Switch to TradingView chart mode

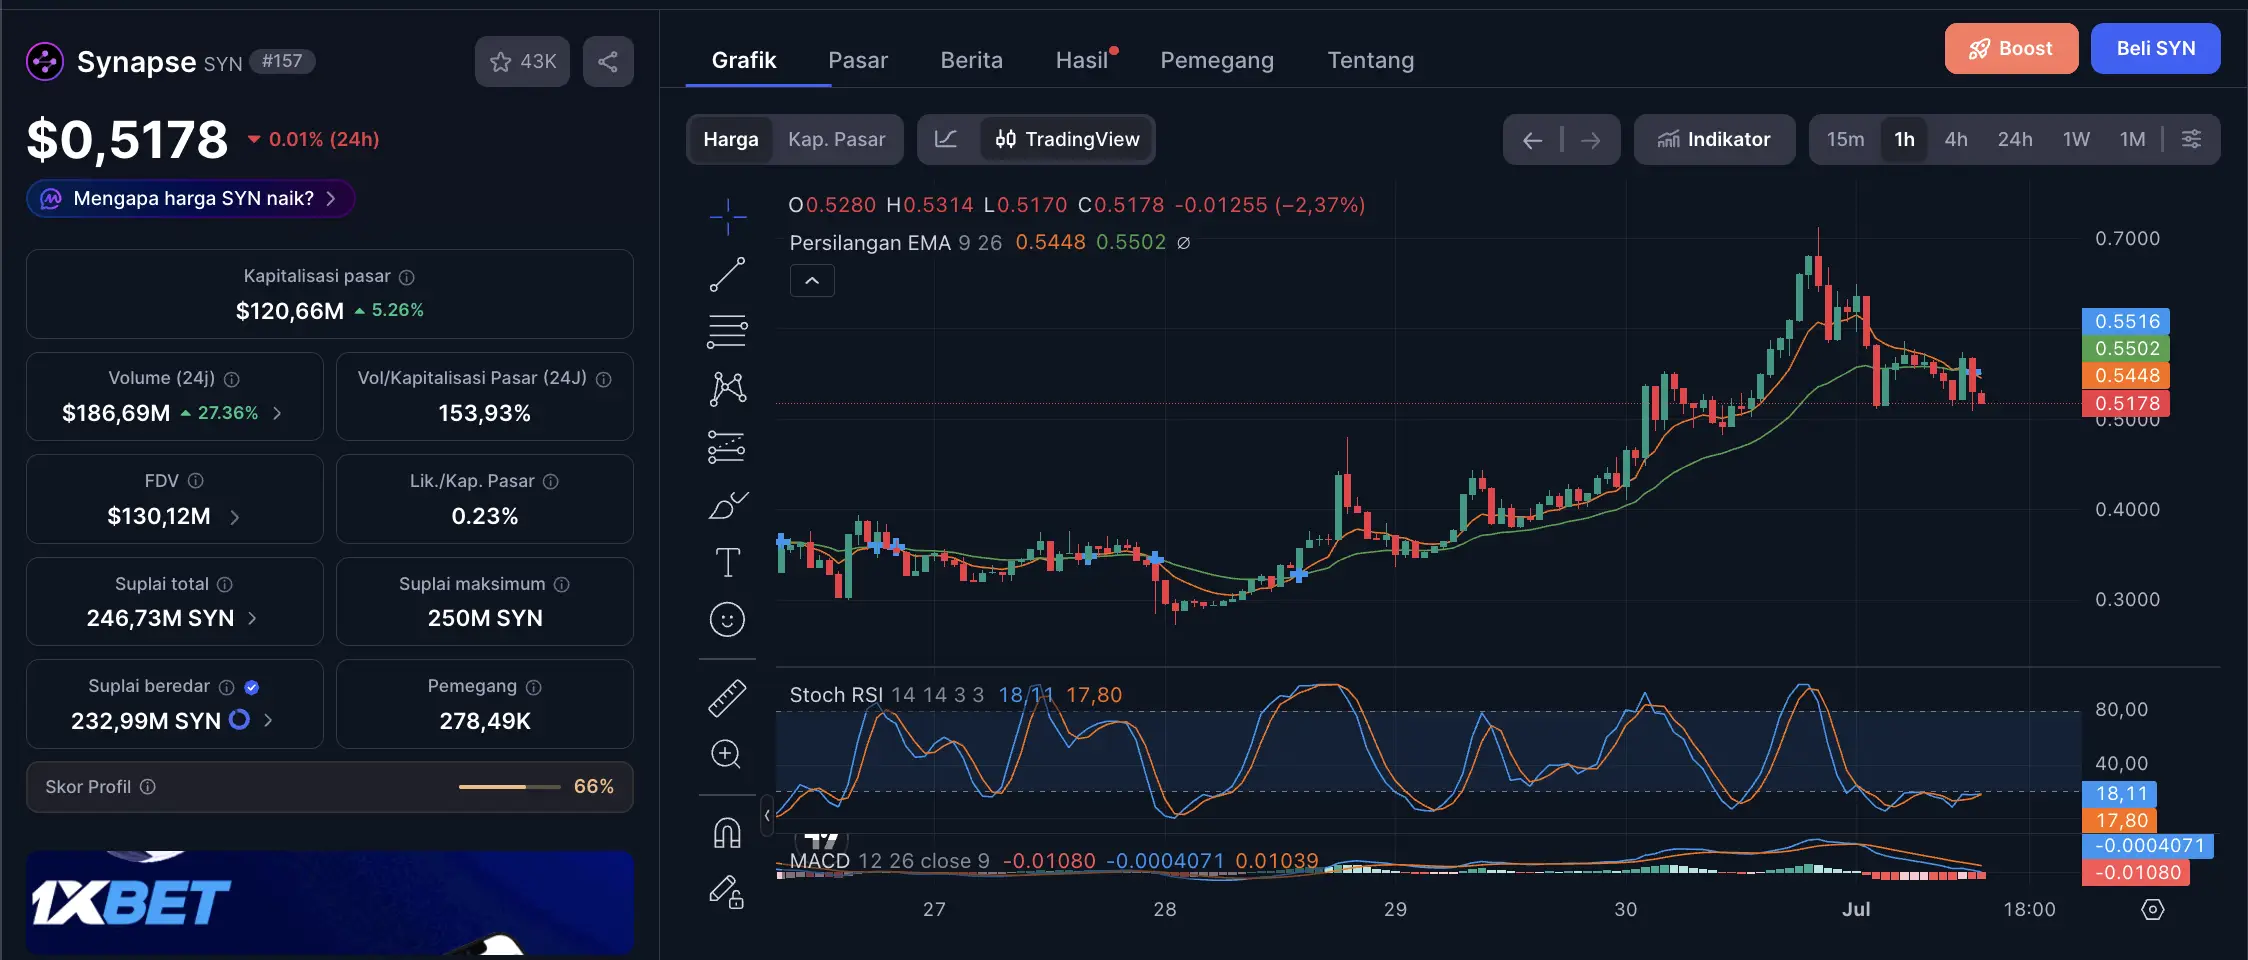pos(1067,139)
